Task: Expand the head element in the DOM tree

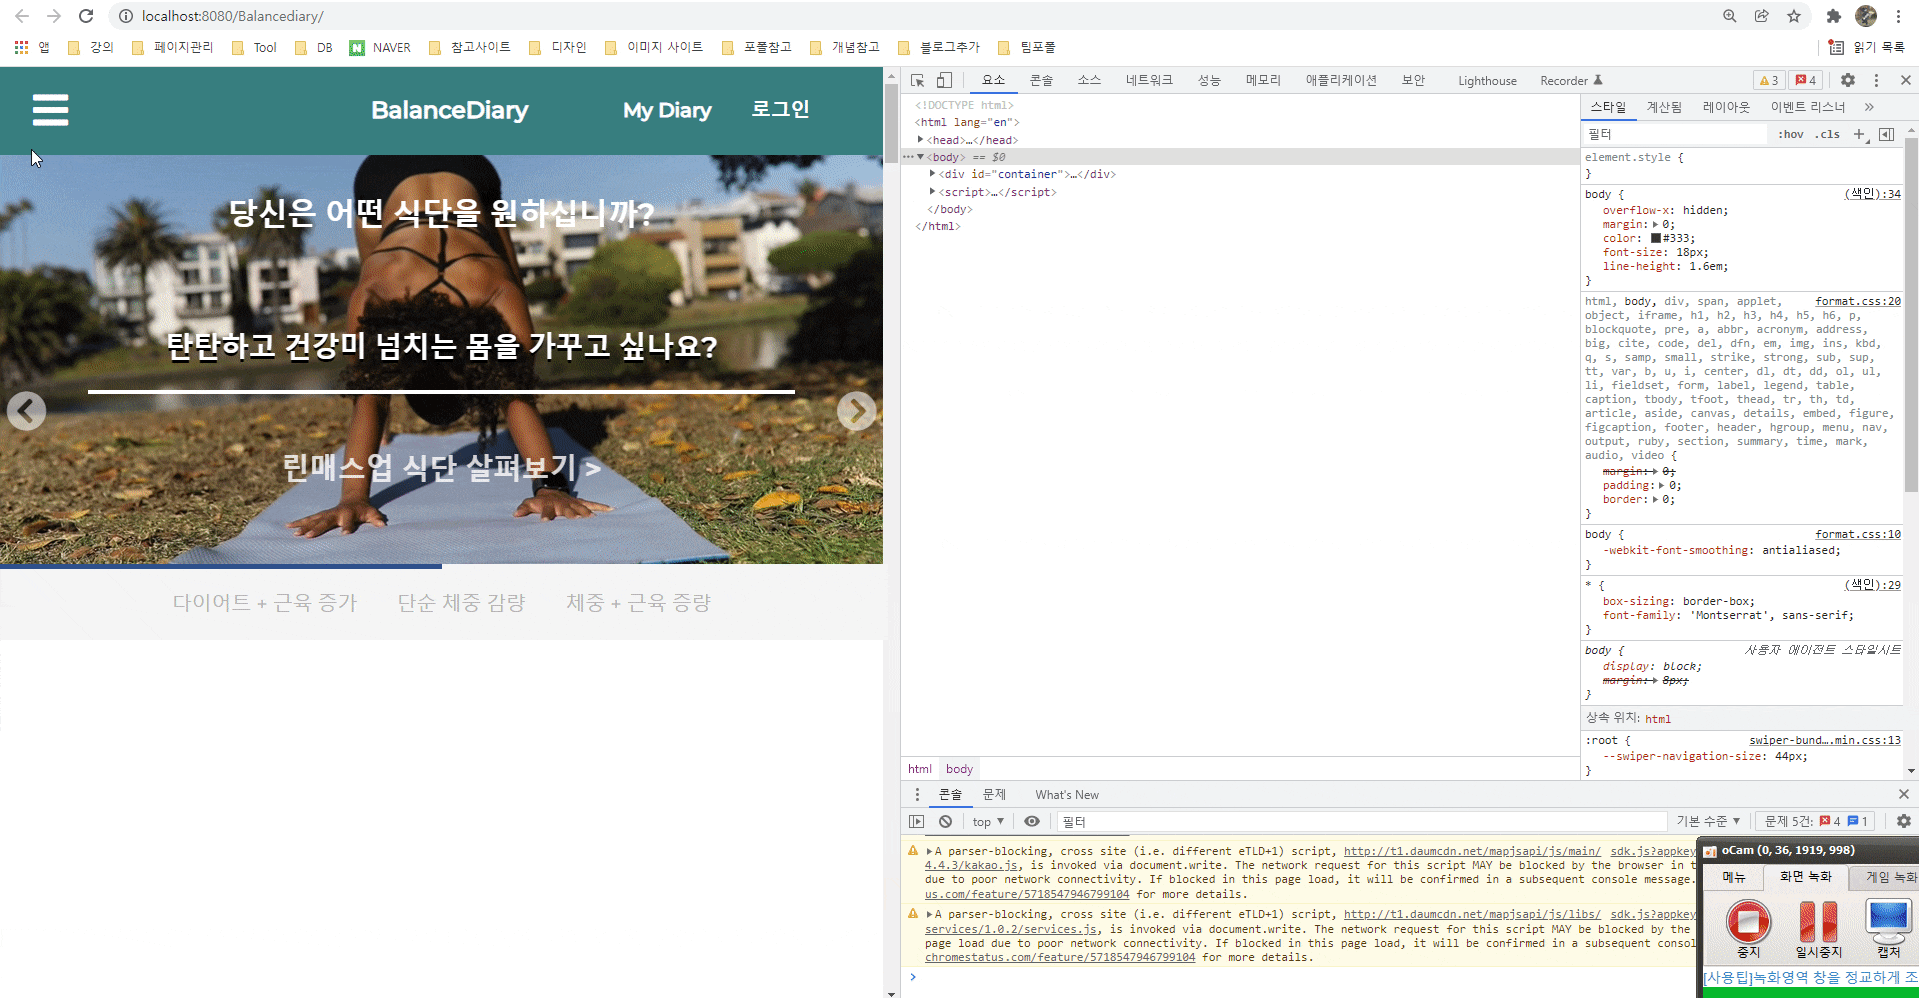Action: [920, 140]
